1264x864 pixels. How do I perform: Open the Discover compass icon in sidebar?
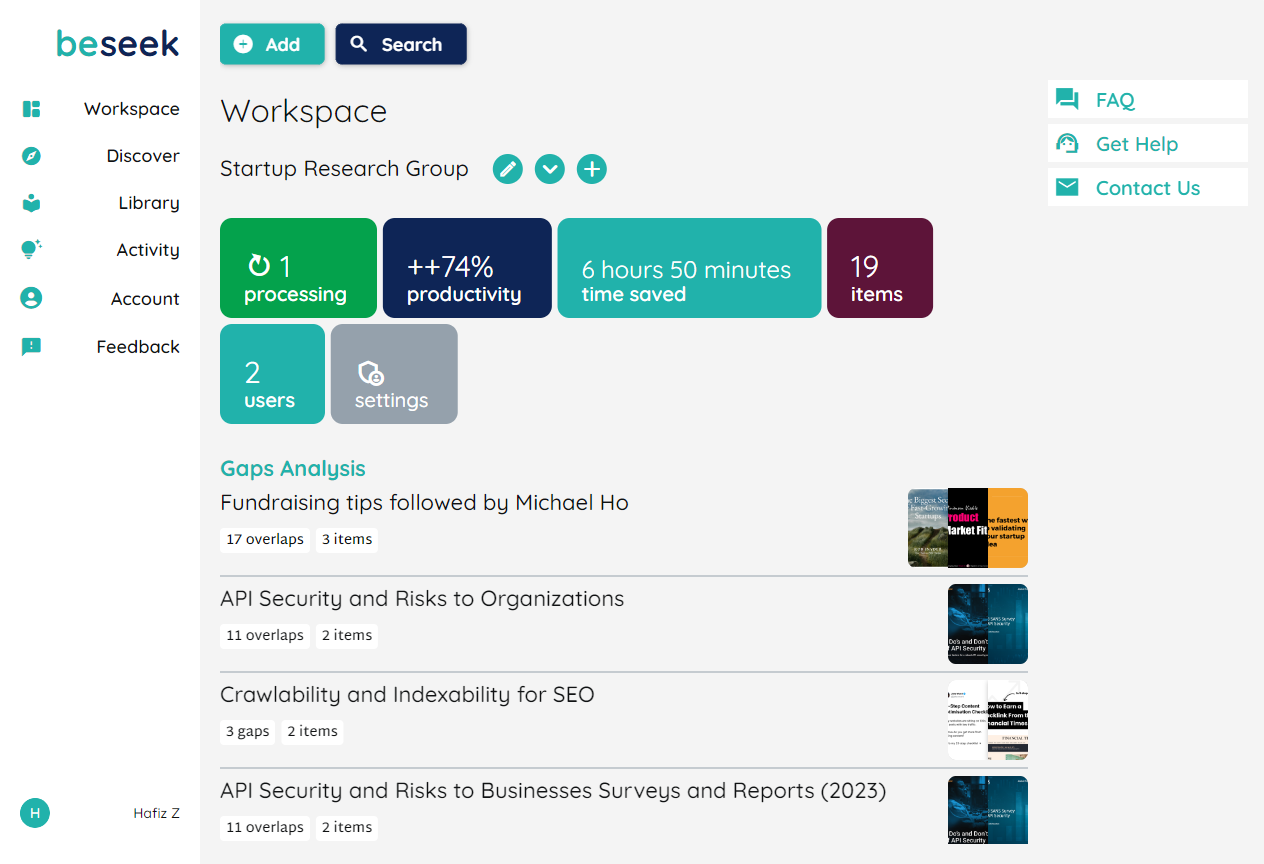tap(31, 156)
